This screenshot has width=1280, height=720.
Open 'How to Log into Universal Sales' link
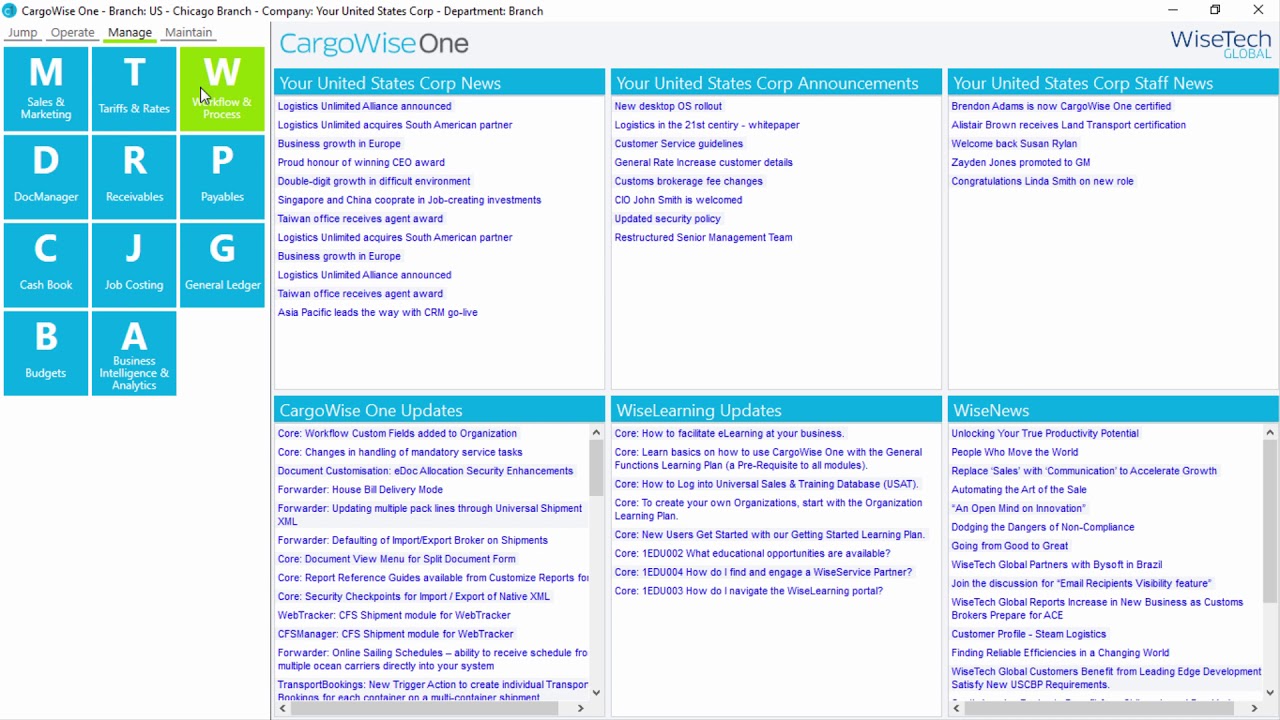766,484
